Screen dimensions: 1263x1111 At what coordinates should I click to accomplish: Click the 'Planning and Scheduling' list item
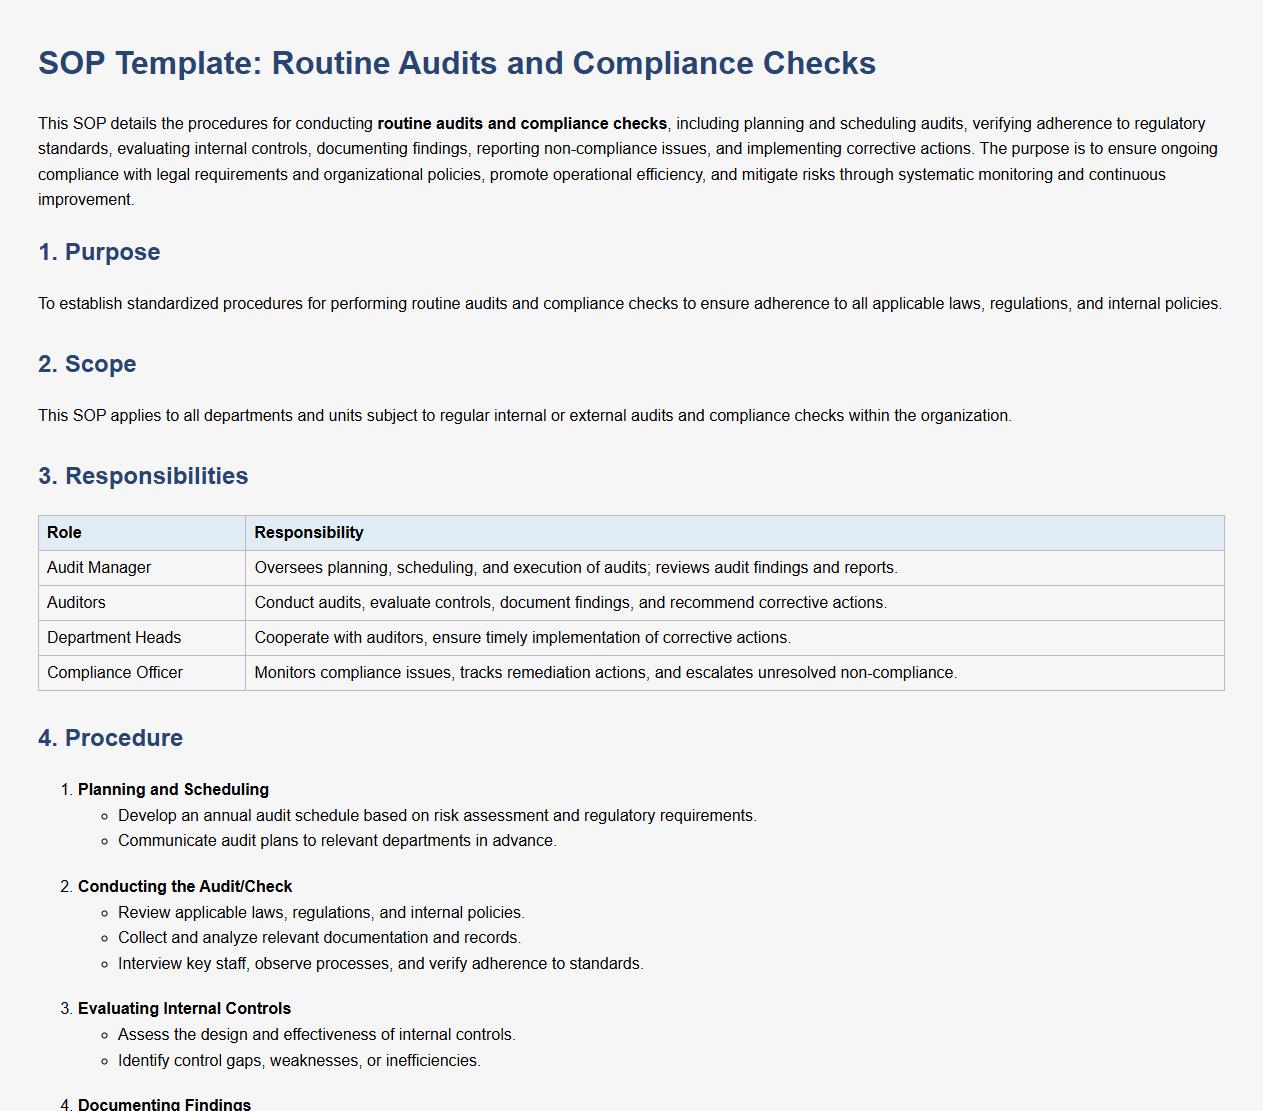173,790
